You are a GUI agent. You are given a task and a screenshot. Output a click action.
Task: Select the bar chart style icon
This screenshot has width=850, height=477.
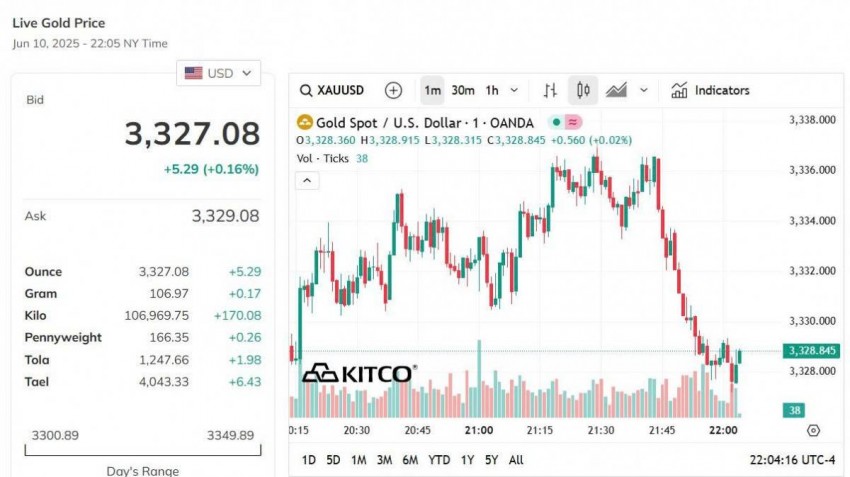click(x=549, y=90)
